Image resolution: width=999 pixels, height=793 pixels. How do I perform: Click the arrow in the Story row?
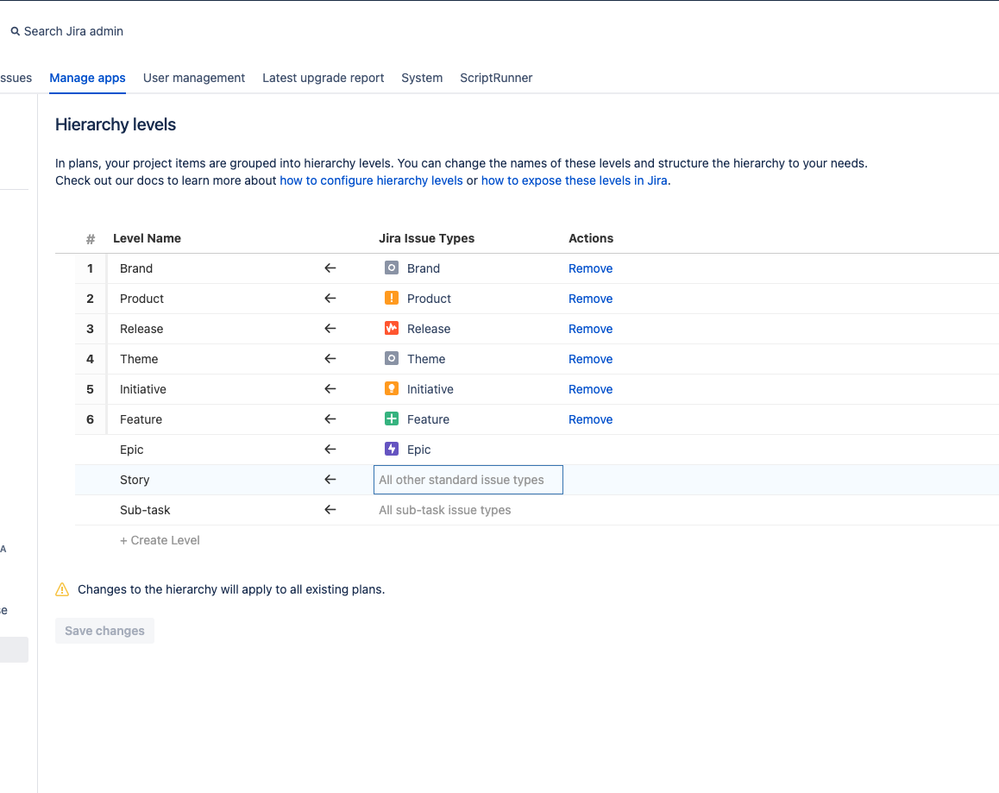(x=330, y=480)
